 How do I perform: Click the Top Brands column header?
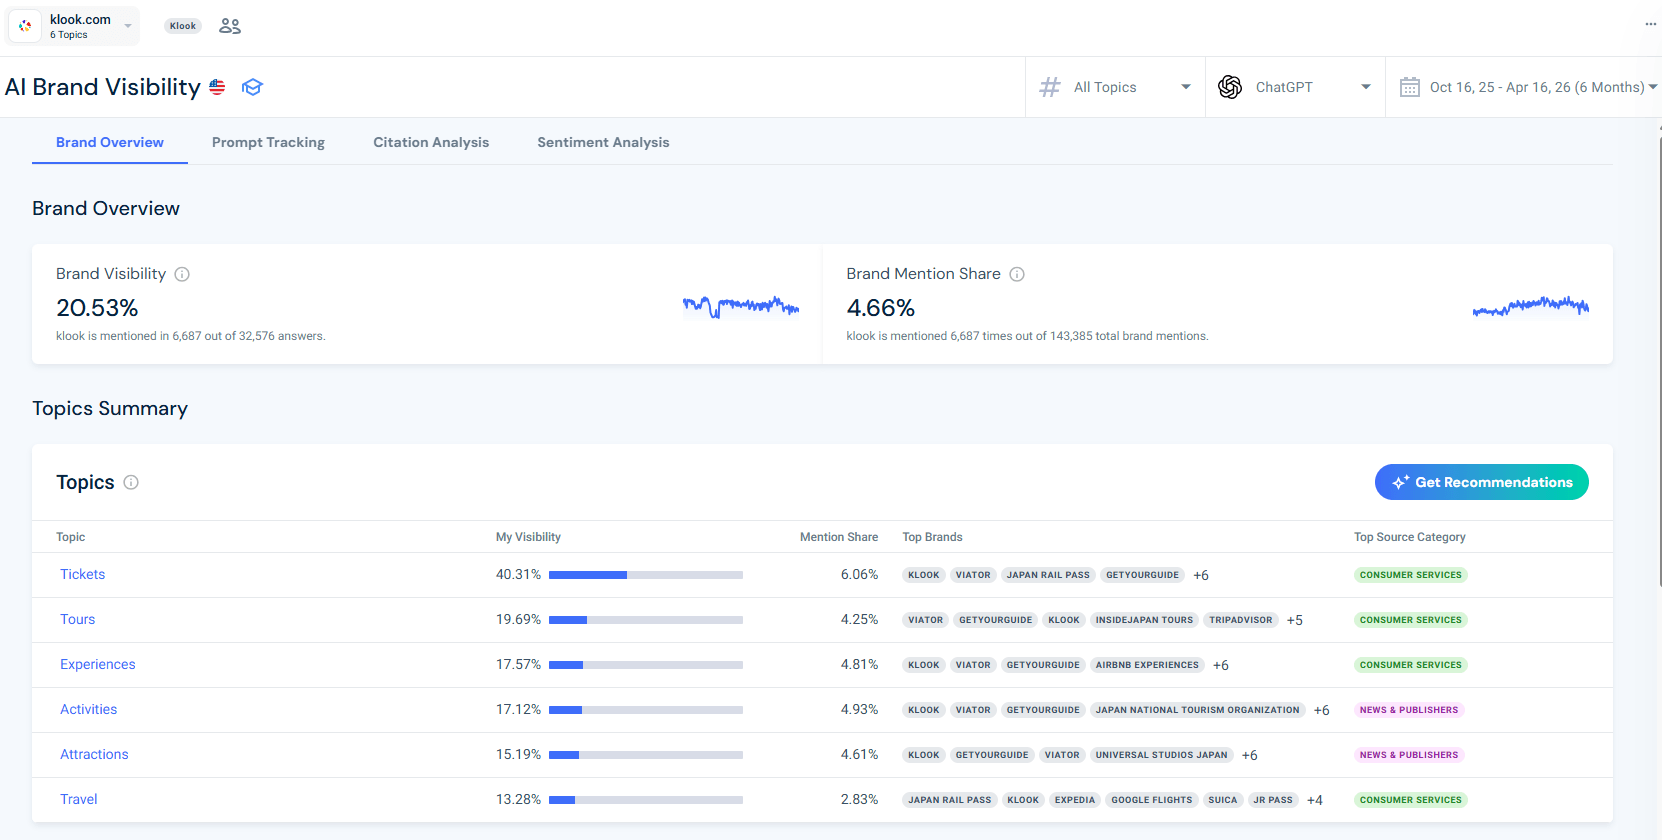click(932, 537)
